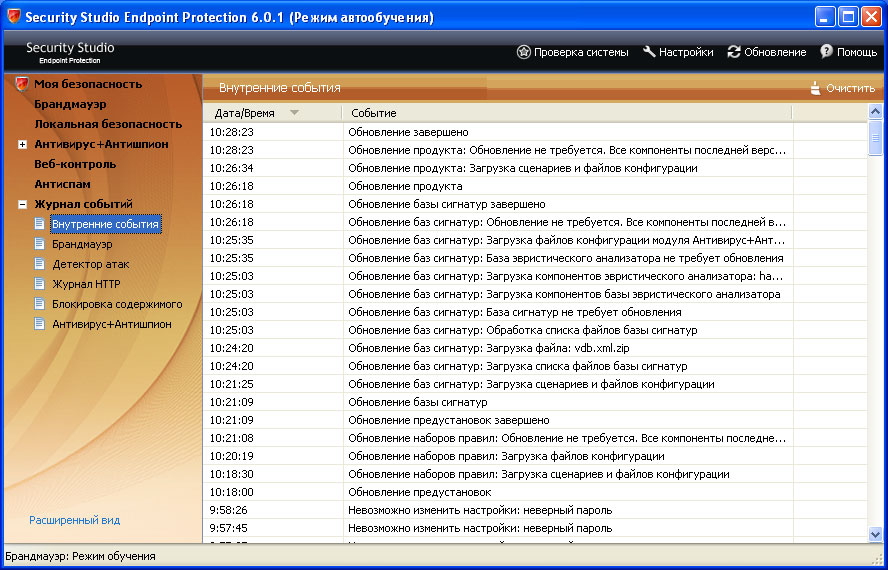Click the Настройки wrench icon
The height and width of the screenshot is (570, 888).
(x=649, y=52)
